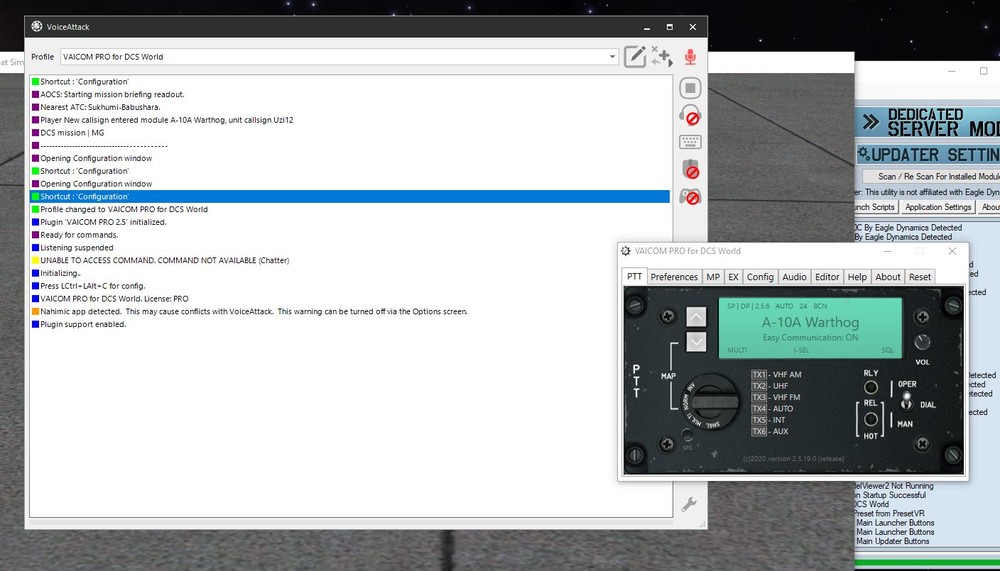Select TX6 AUX entry
The image size is (1000, 571).
pos(770,431)
